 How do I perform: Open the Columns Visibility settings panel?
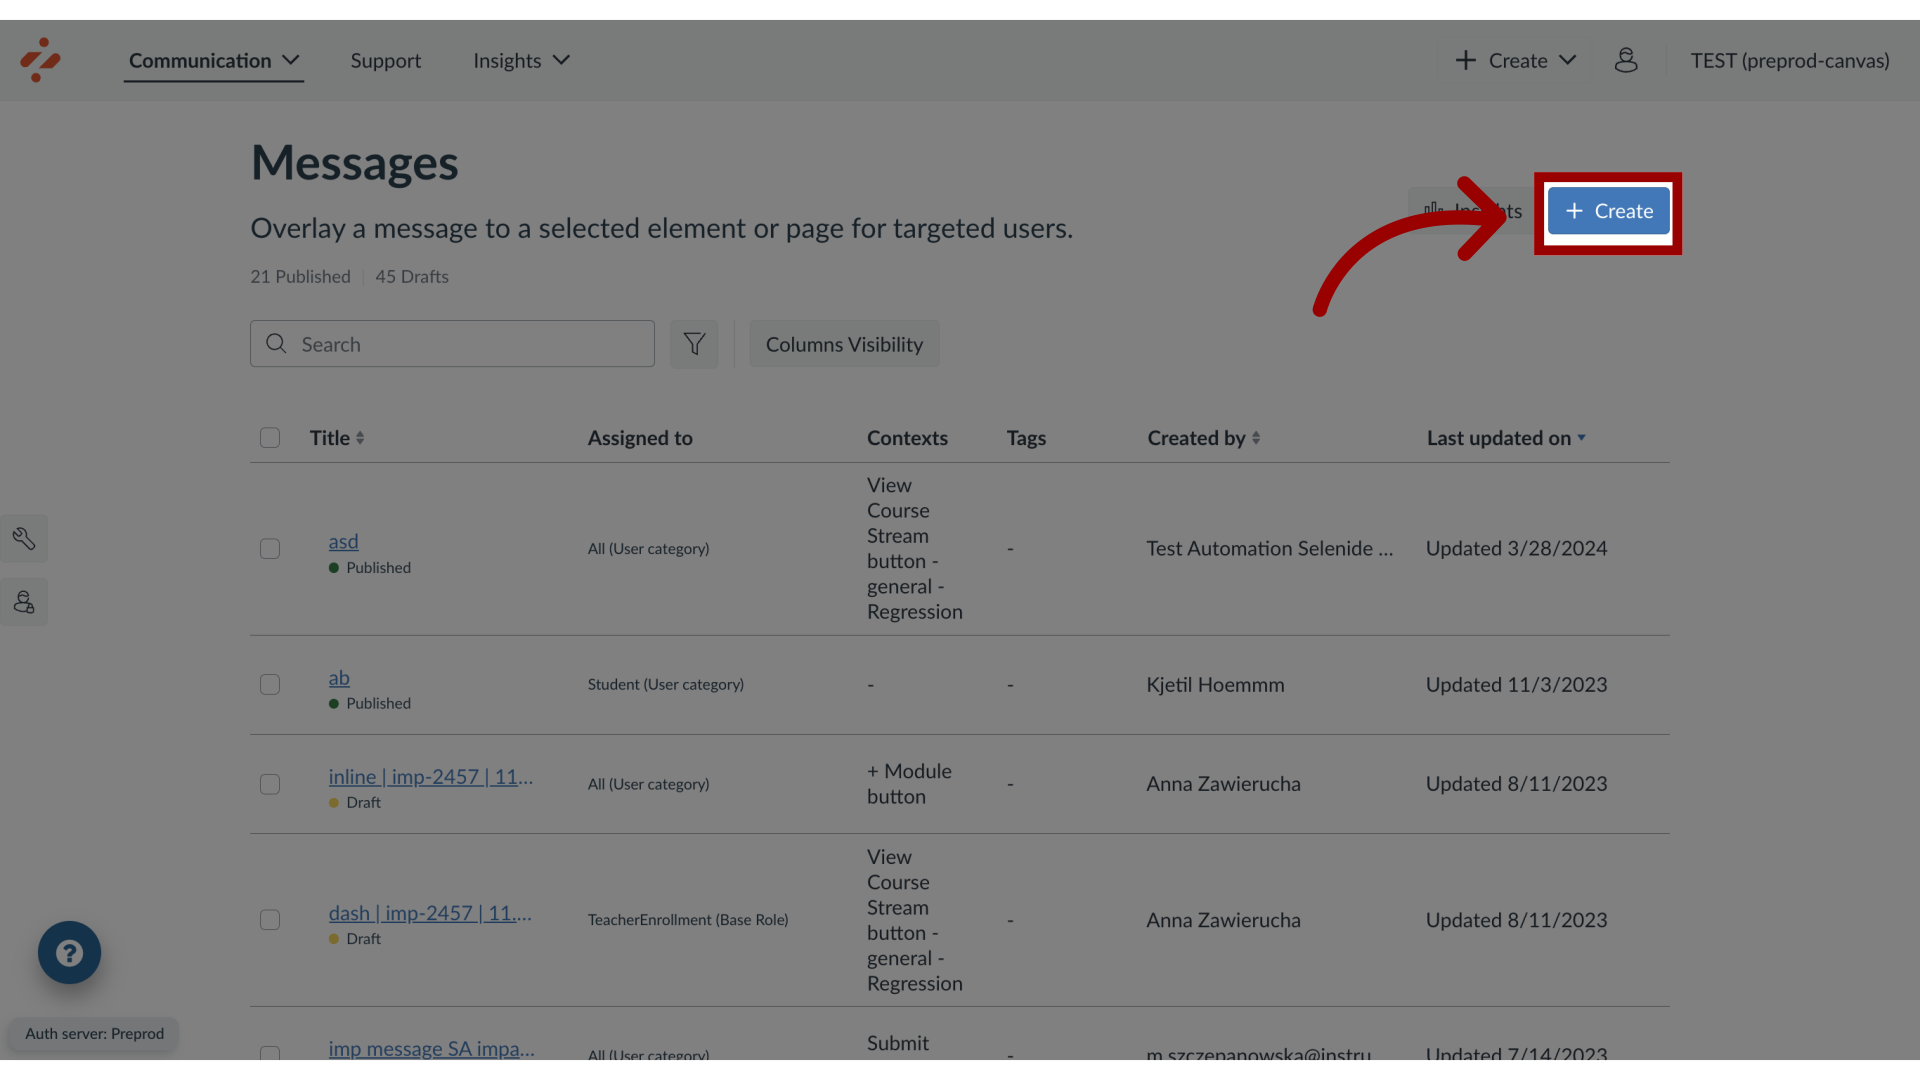[844, 343]
